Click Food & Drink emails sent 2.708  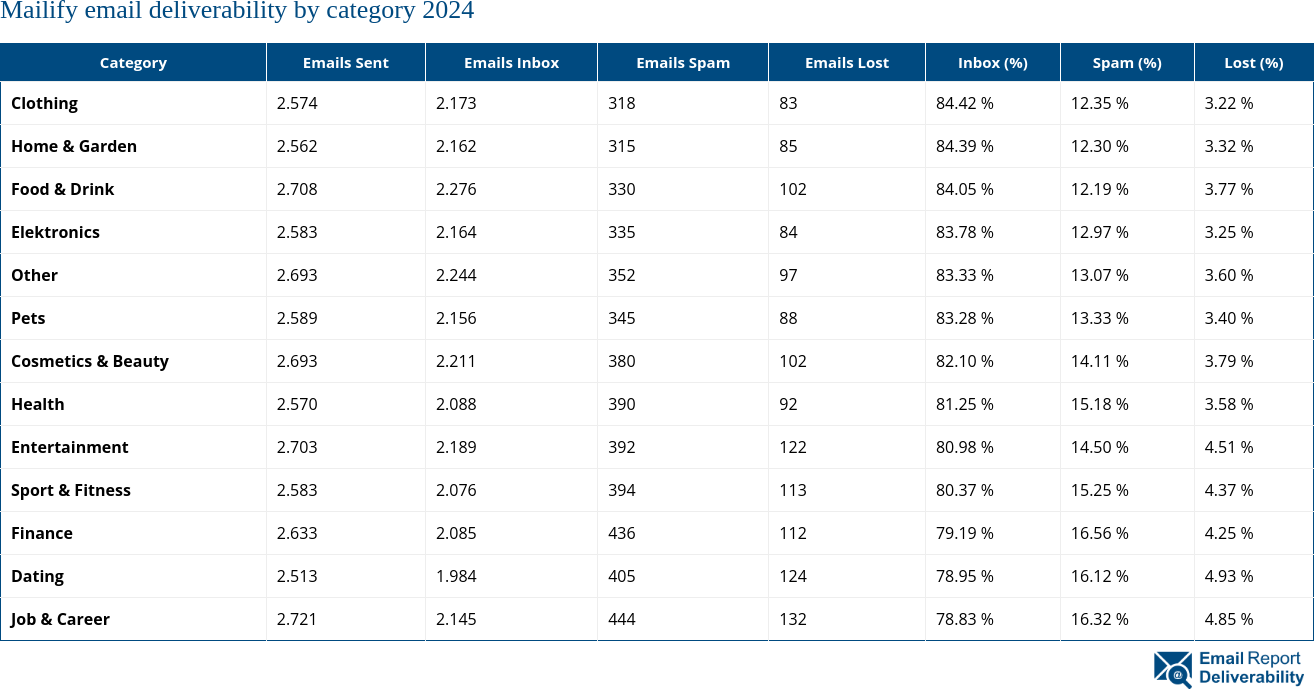tap(297, 189)
